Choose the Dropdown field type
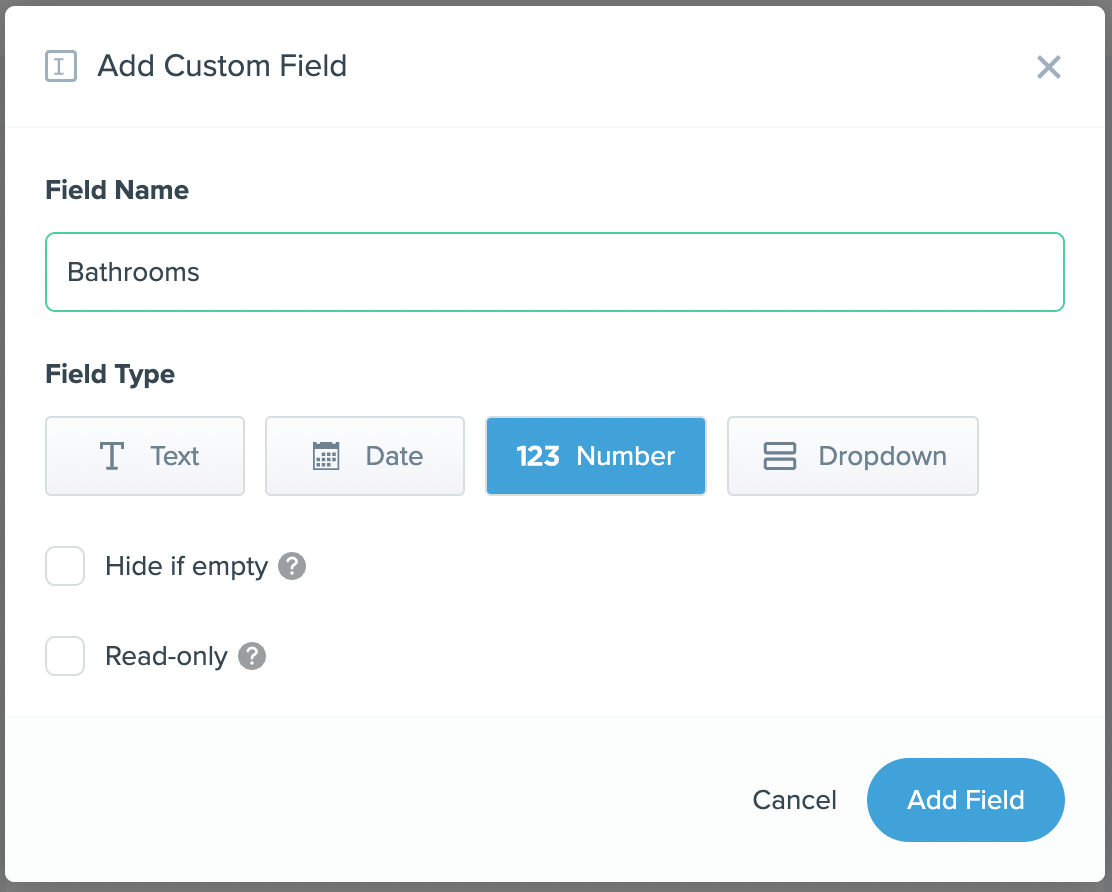This screenshot has height=892, width=1112. (852, 456)
